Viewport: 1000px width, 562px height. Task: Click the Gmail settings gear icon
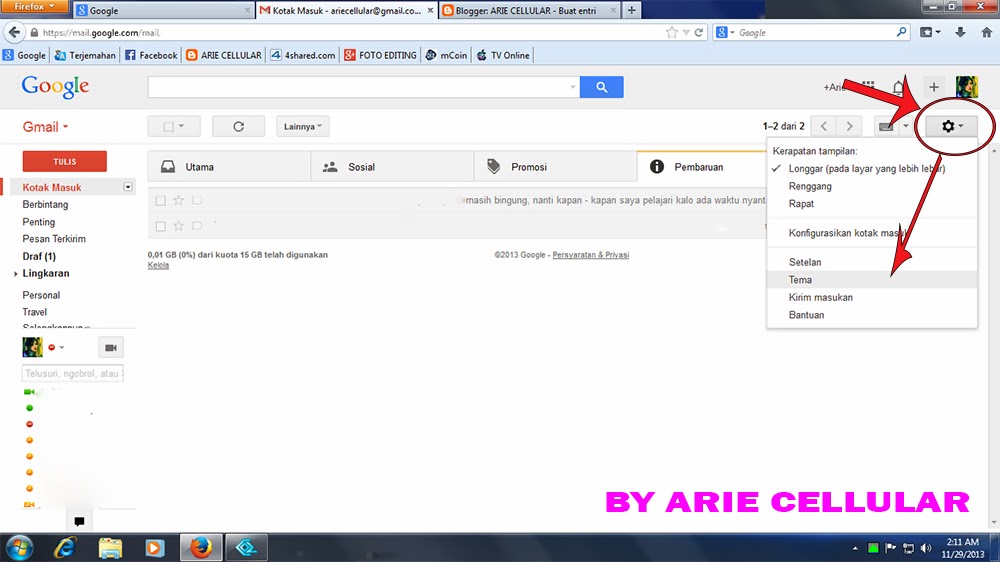coord(948,126)
